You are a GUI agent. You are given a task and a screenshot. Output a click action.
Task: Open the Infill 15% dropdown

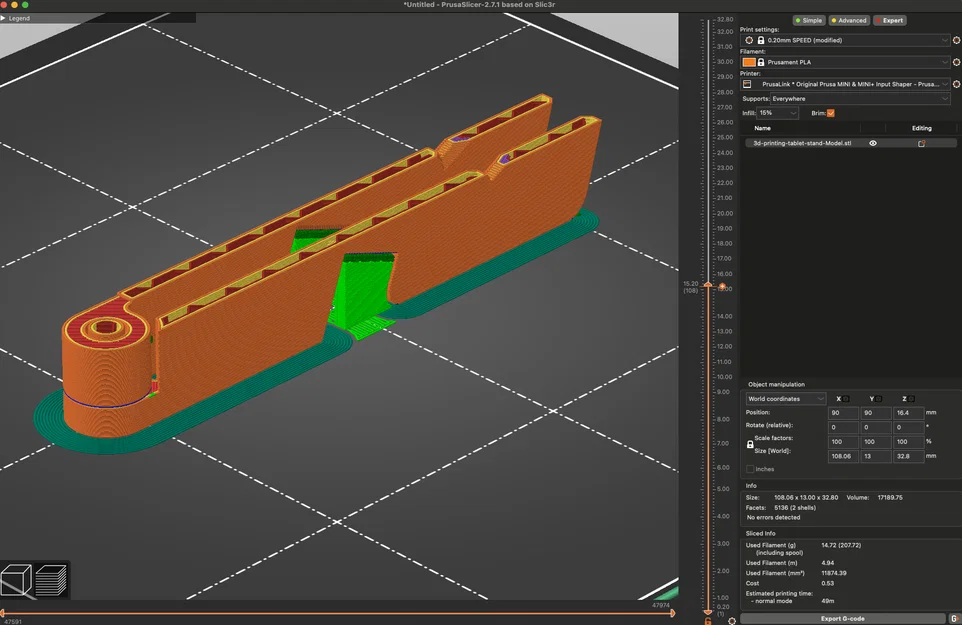777,113
